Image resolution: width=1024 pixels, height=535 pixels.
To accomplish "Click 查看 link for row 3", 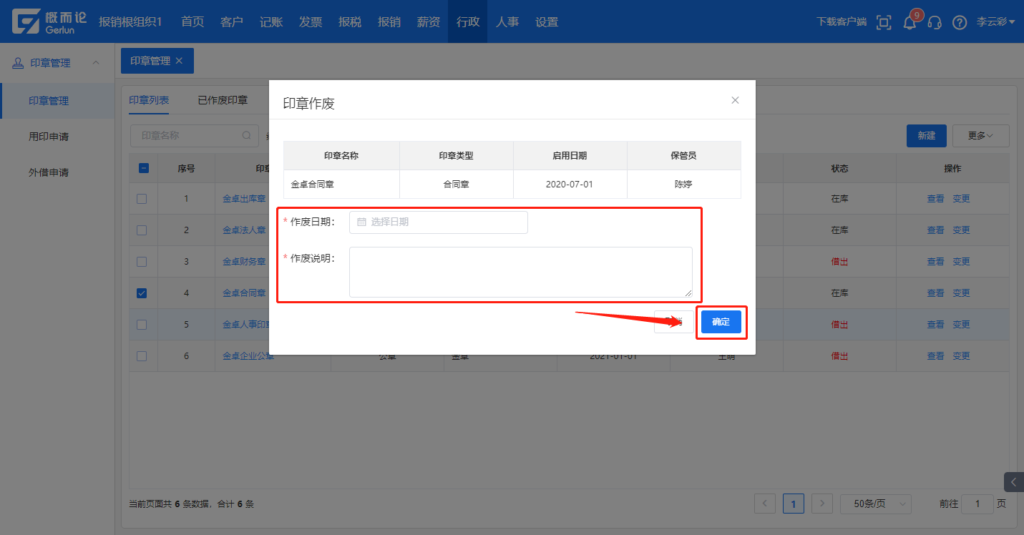I will pyautogui.click(x=935, y=261).
